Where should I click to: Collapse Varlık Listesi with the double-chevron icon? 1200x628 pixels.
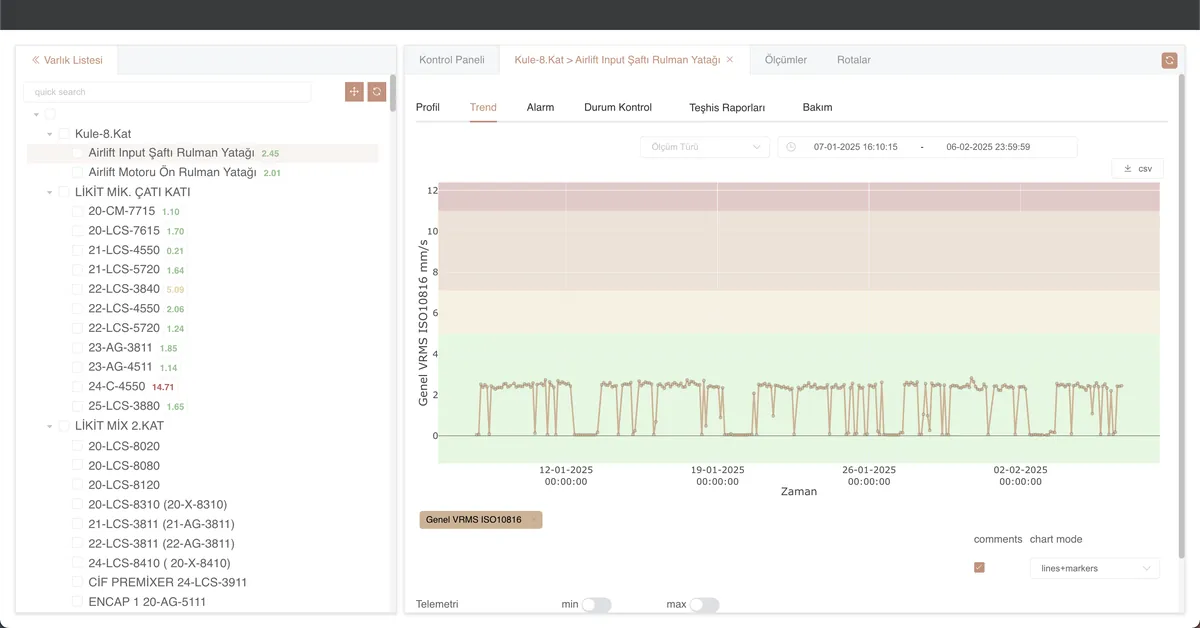(x=36, y=60)
